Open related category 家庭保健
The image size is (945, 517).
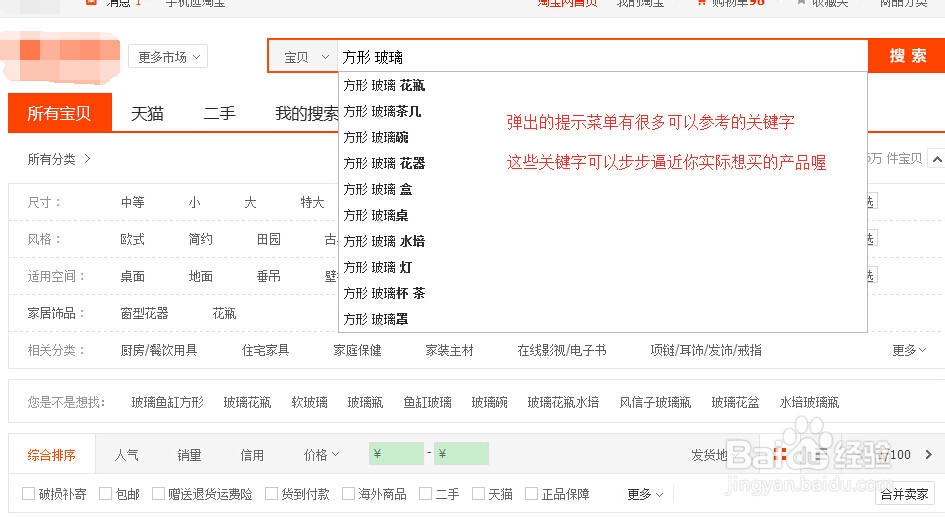coord(357,350)
